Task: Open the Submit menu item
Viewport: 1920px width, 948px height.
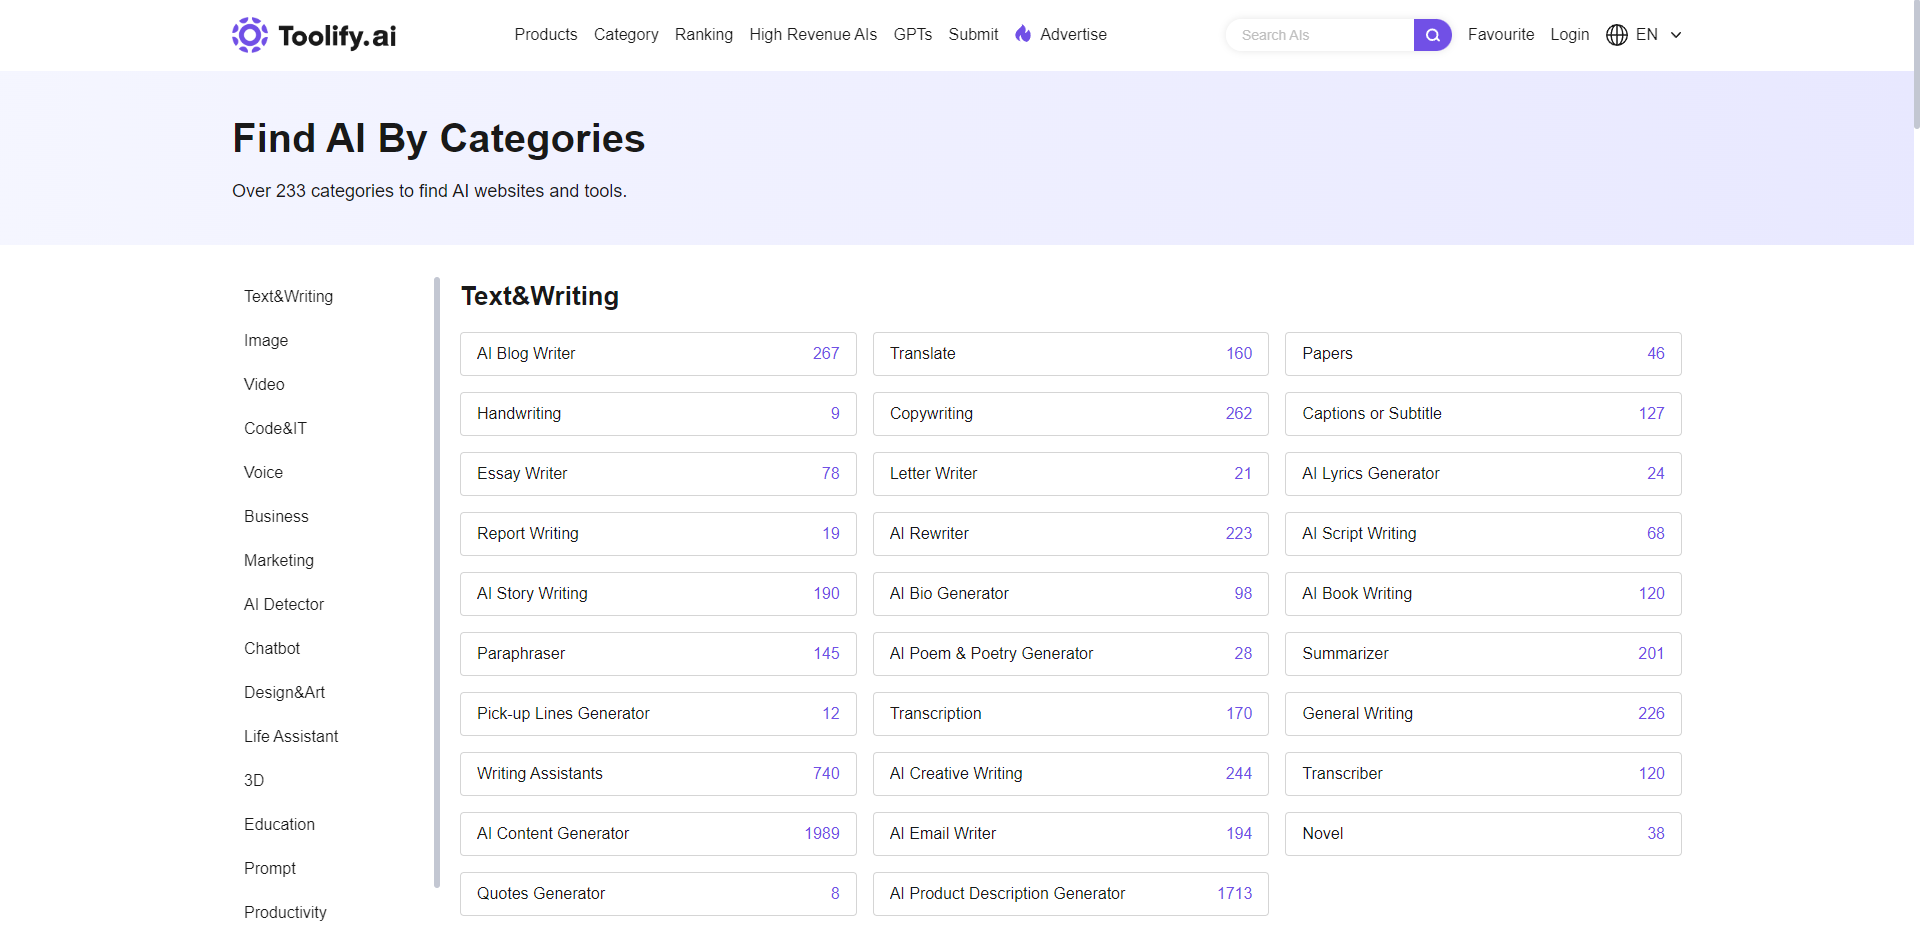Action: (x=973, y=34)
